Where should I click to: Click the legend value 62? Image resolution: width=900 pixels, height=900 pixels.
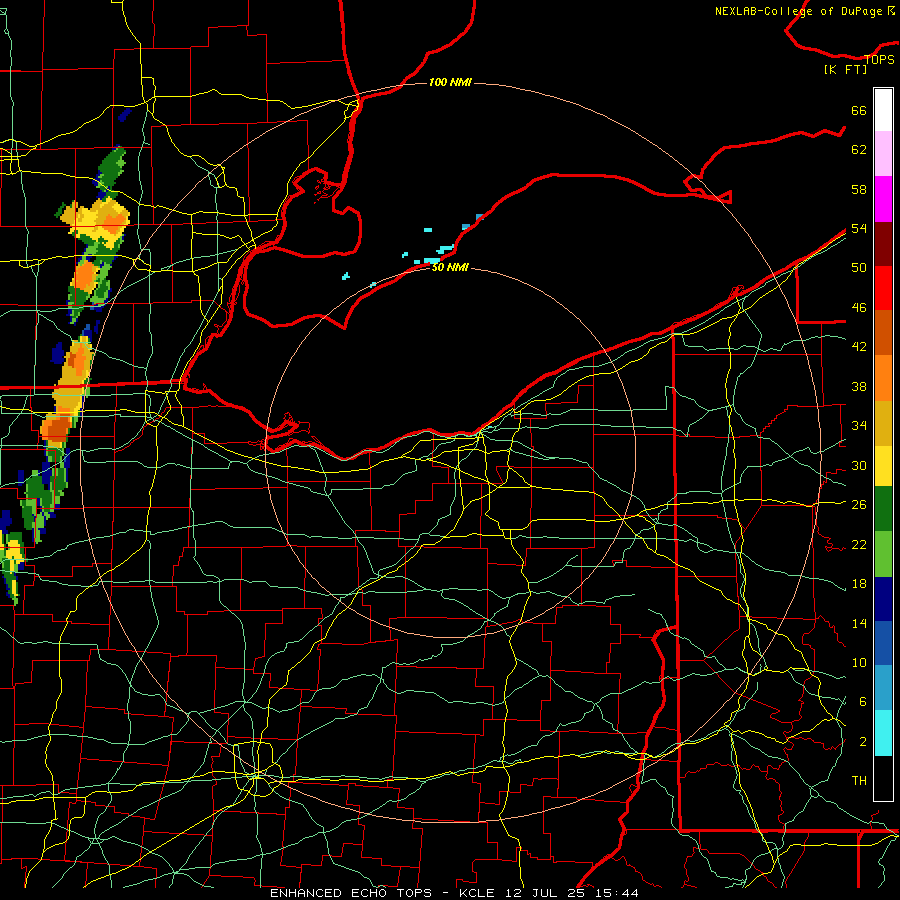(x=859, y=150)
